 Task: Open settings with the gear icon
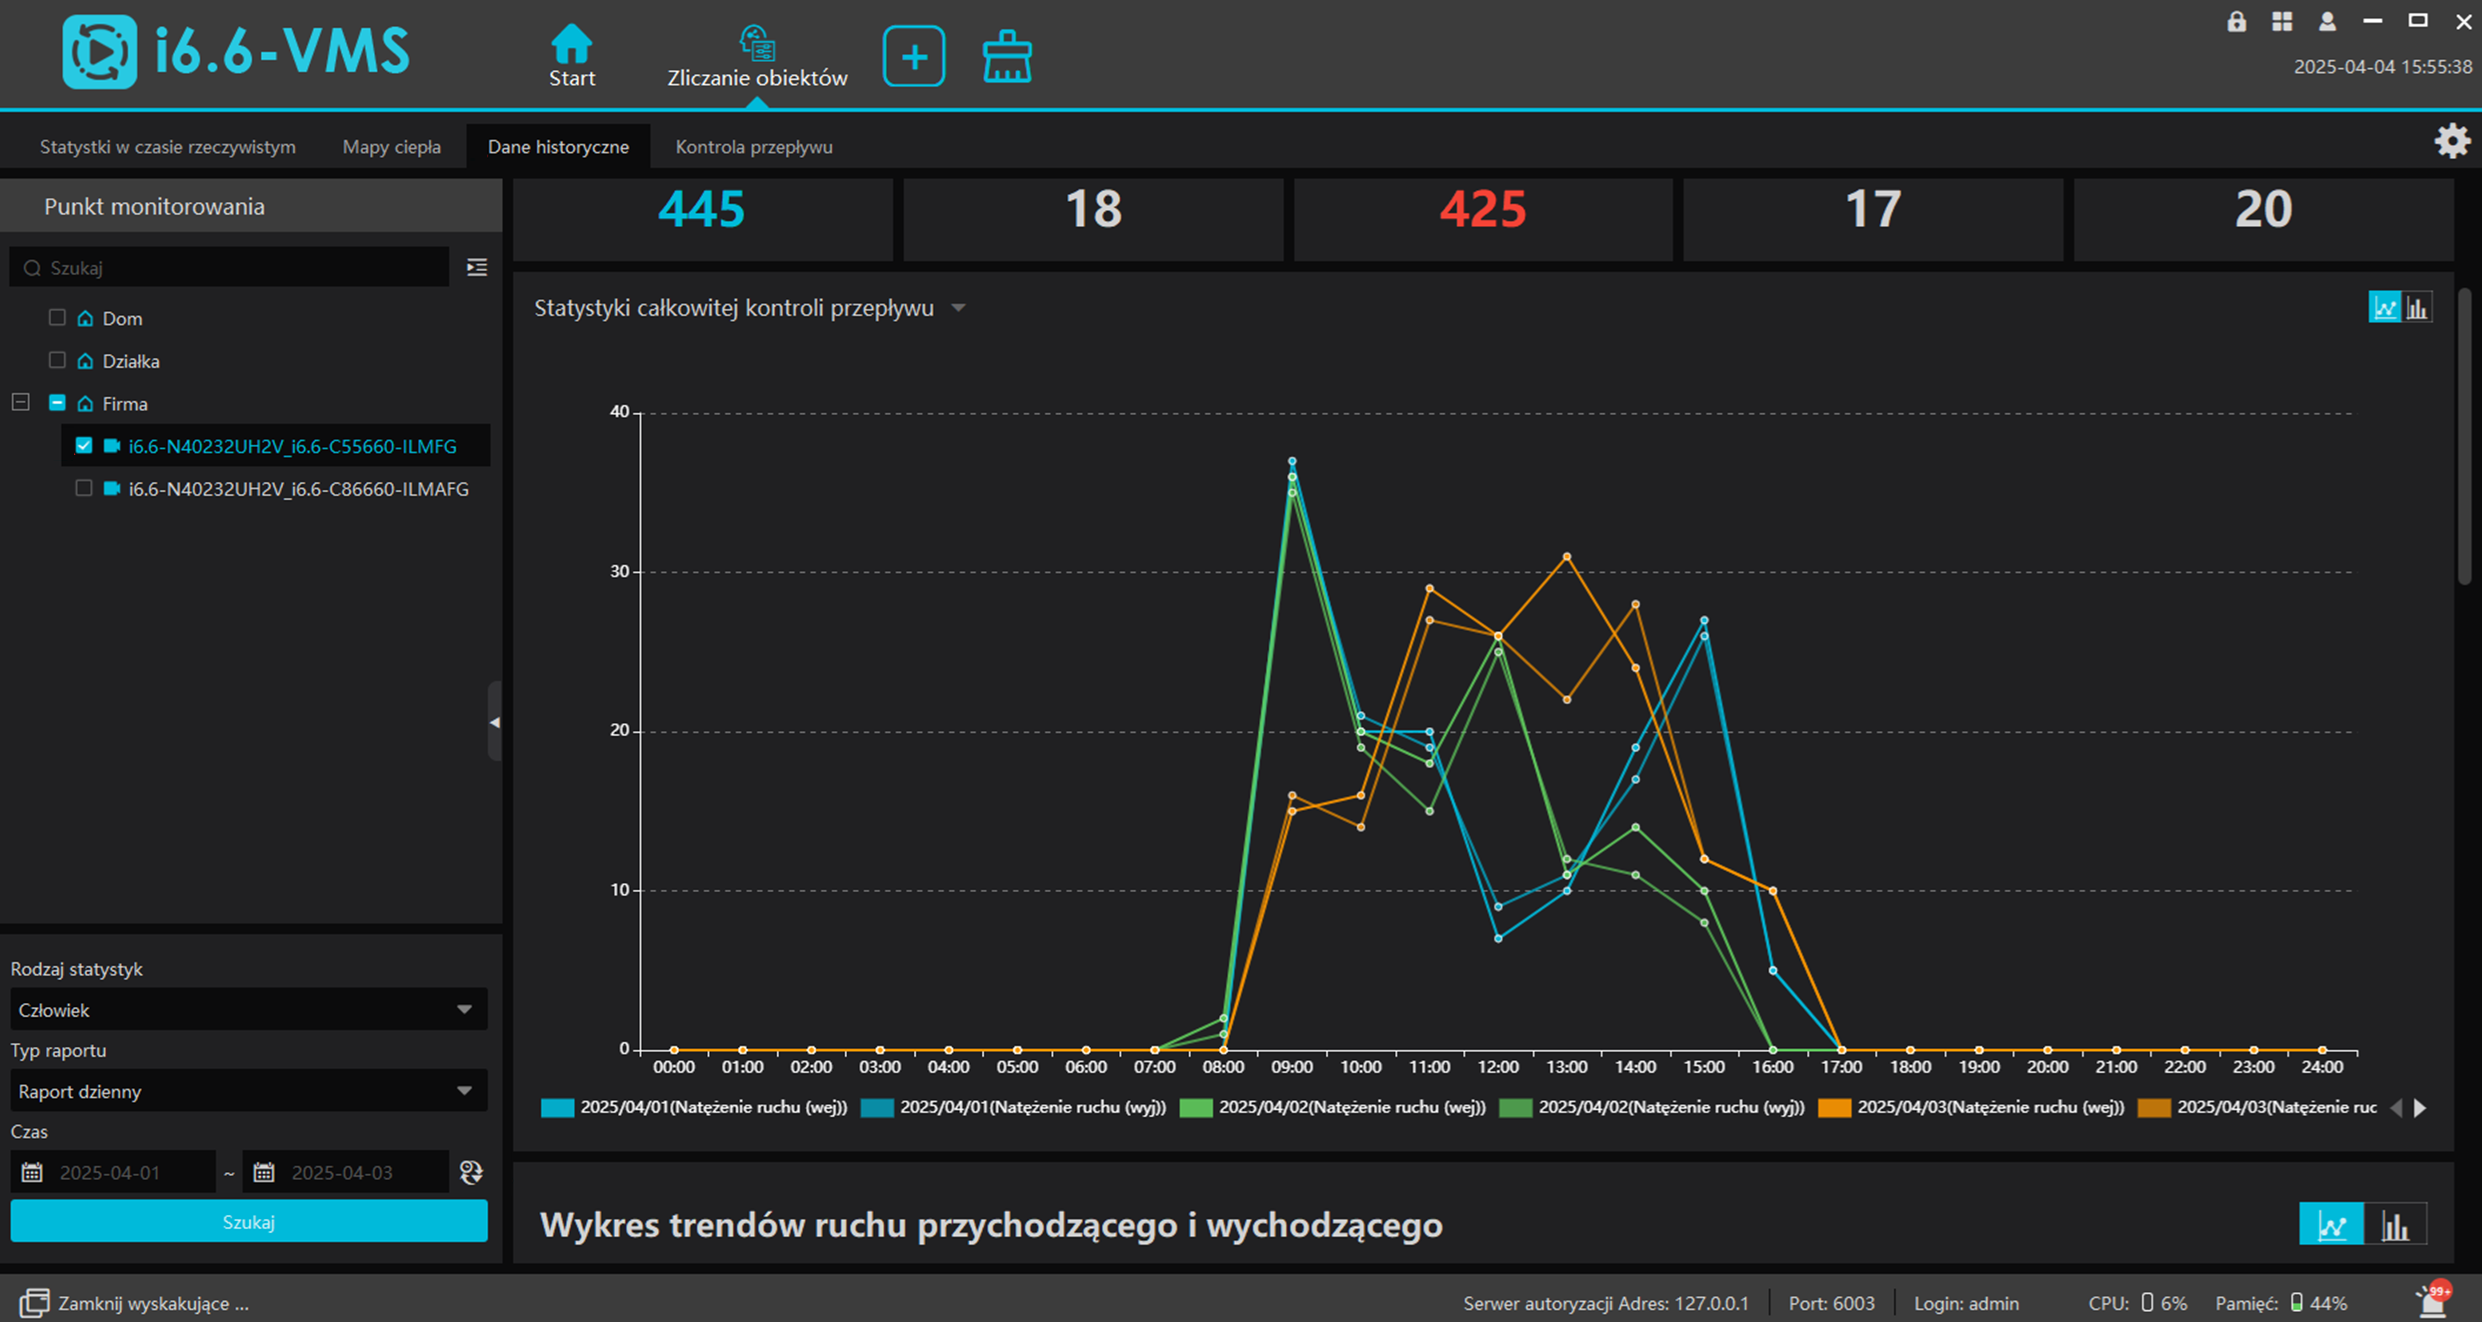[x=2451, y=141]
